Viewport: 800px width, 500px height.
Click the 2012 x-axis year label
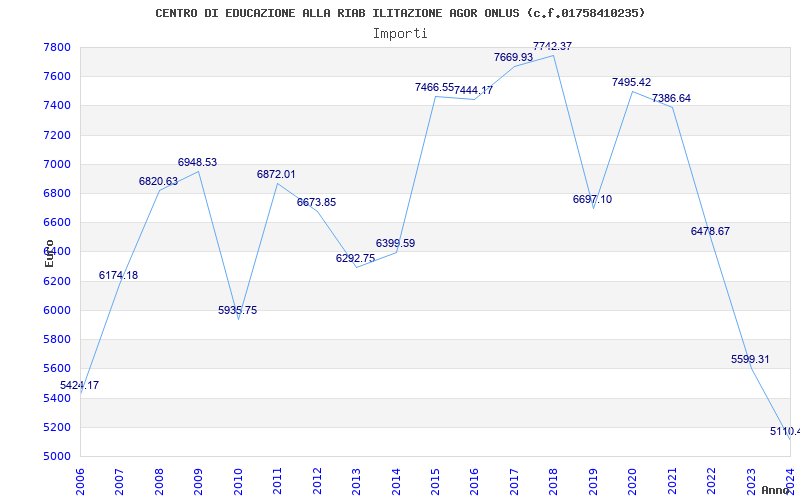(317, 482)
